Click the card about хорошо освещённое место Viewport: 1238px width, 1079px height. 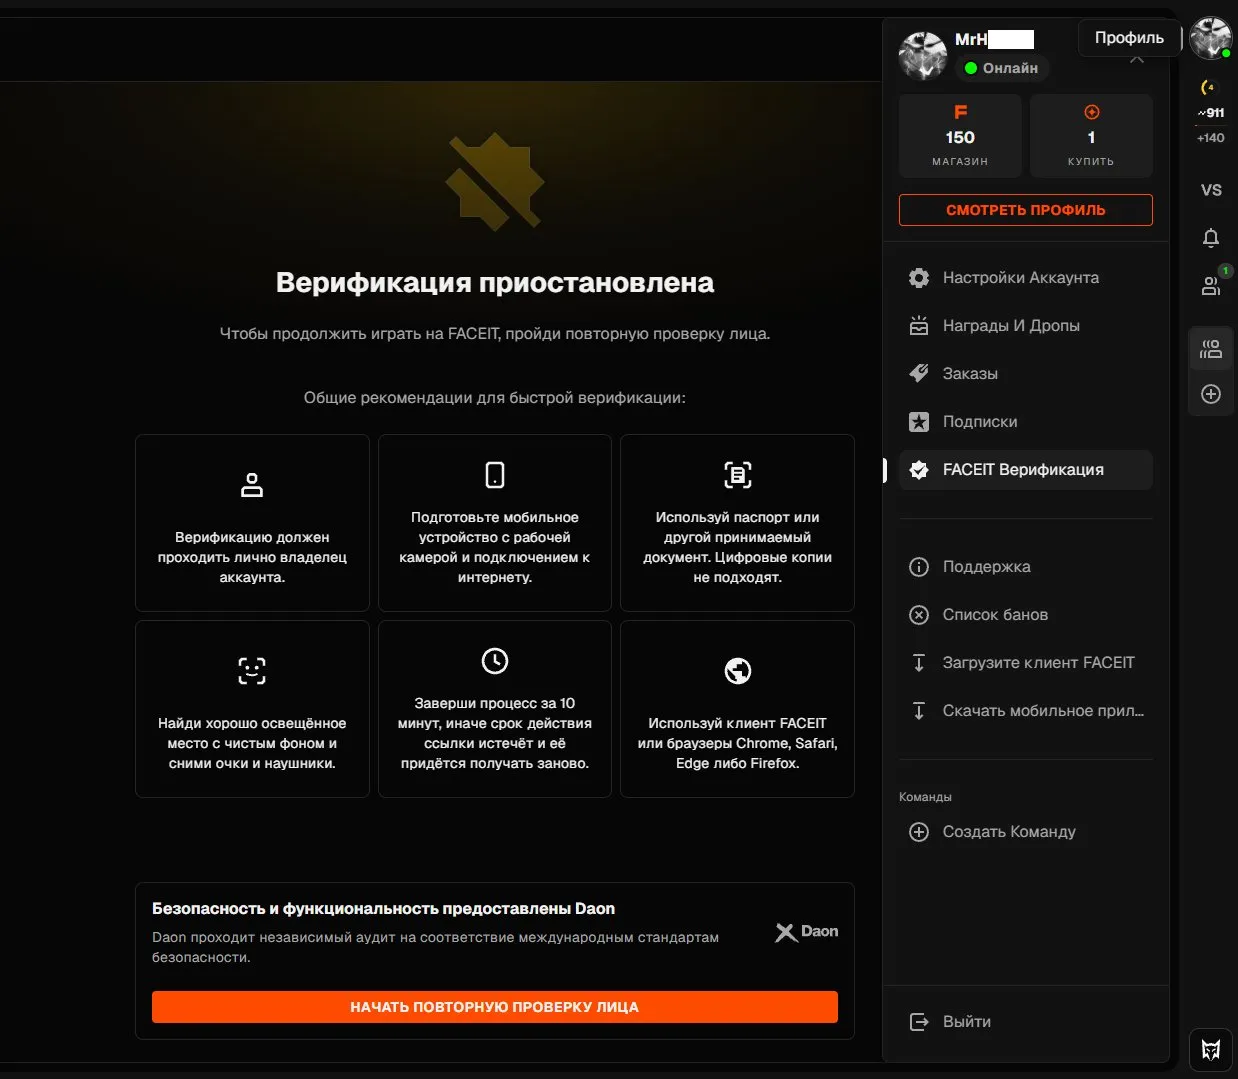(252, 709)
